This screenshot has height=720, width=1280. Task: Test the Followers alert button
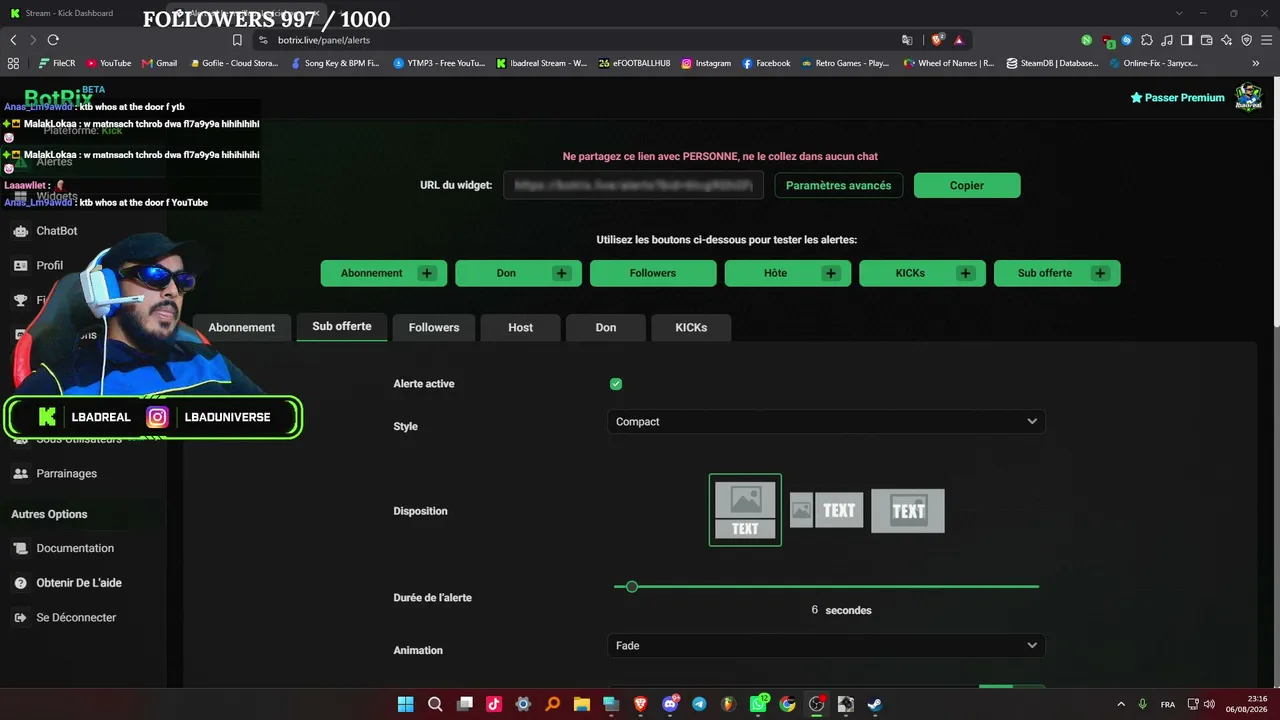(653, 273)
